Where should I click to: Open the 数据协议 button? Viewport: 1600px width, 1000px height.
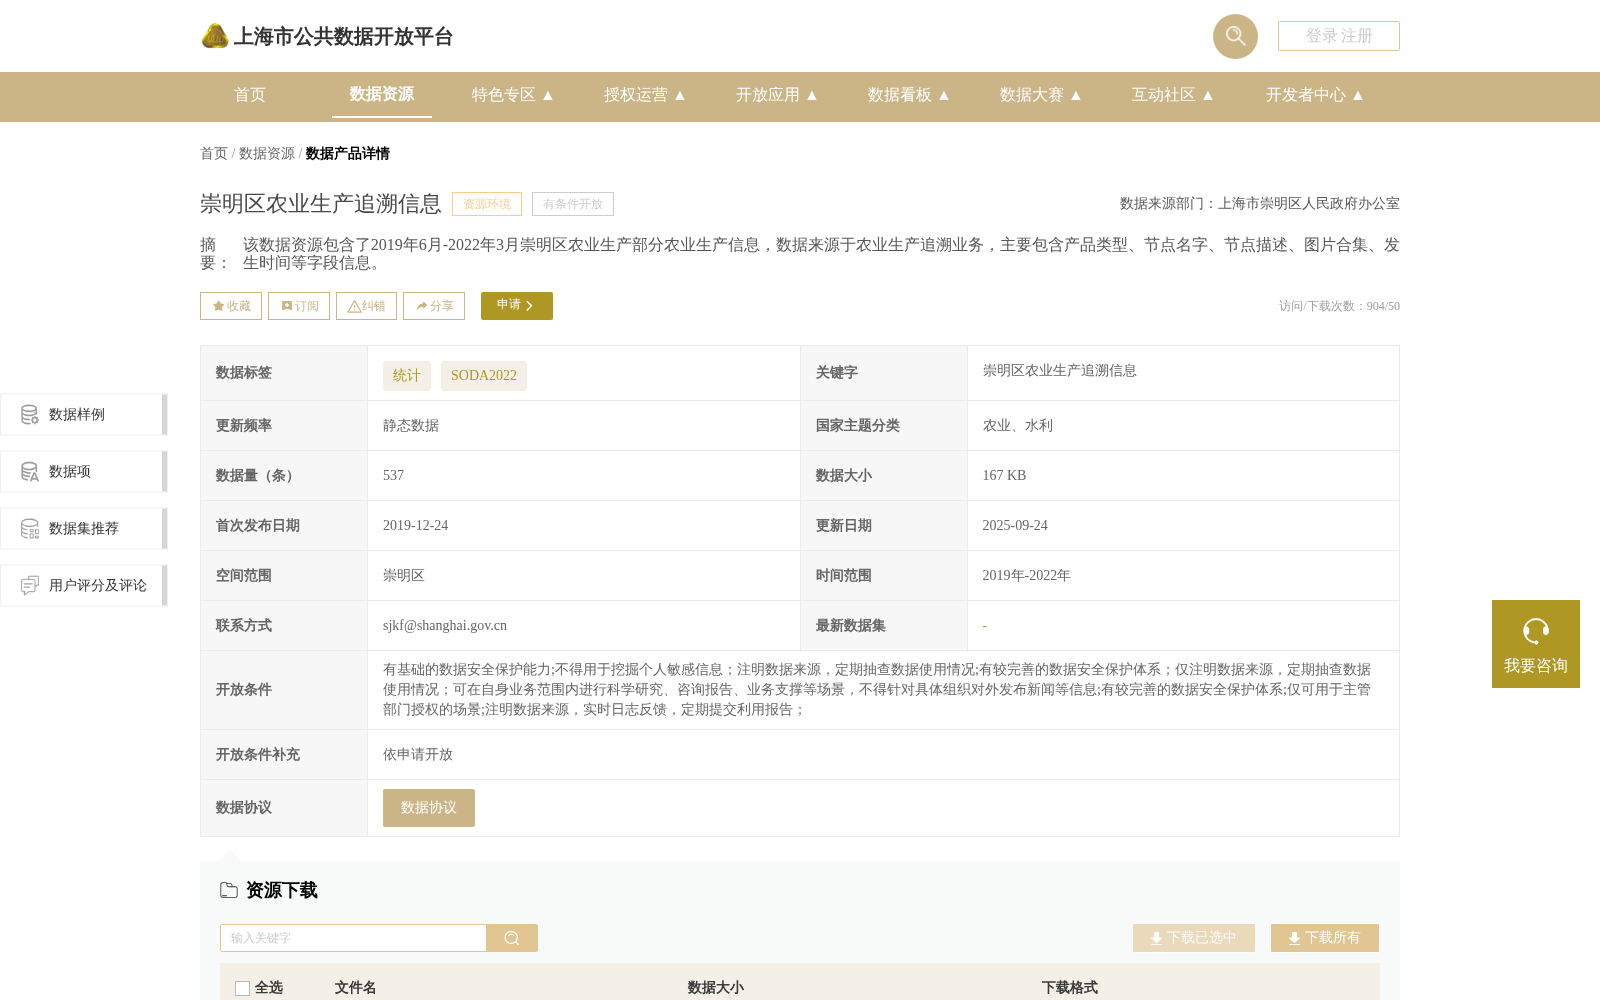[429, 808]
